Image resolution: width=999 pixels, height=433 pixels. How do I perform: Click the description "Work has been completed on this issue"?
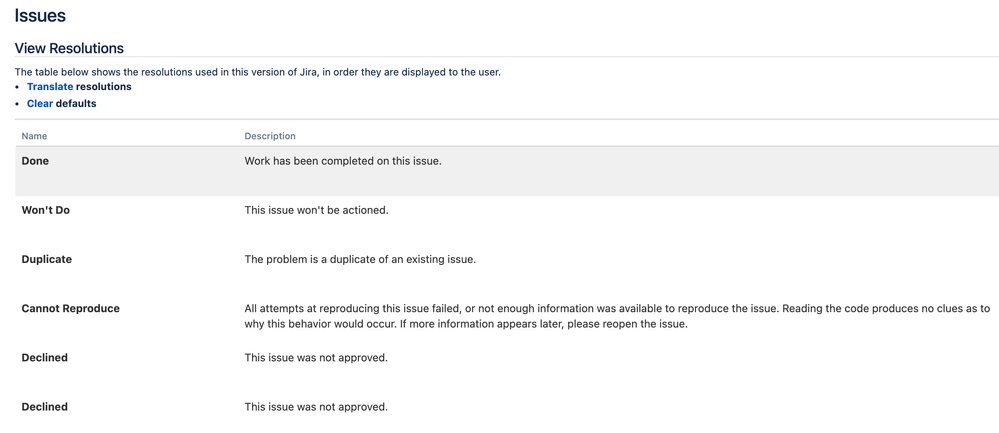(343, 161)
